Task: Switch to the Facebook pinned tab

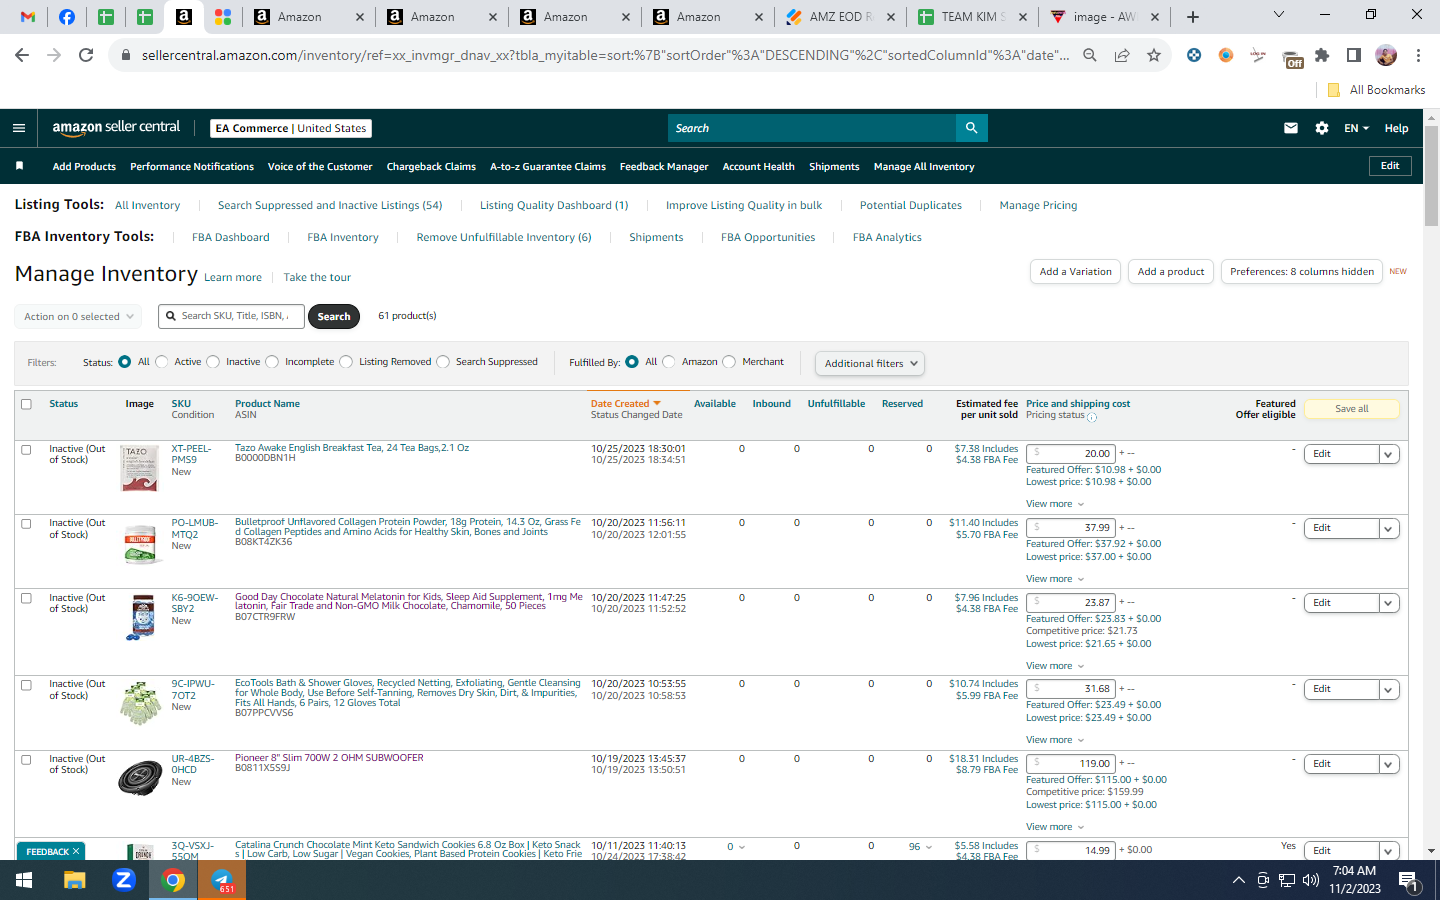Action: pyautogui.click(x=67, y=16)
